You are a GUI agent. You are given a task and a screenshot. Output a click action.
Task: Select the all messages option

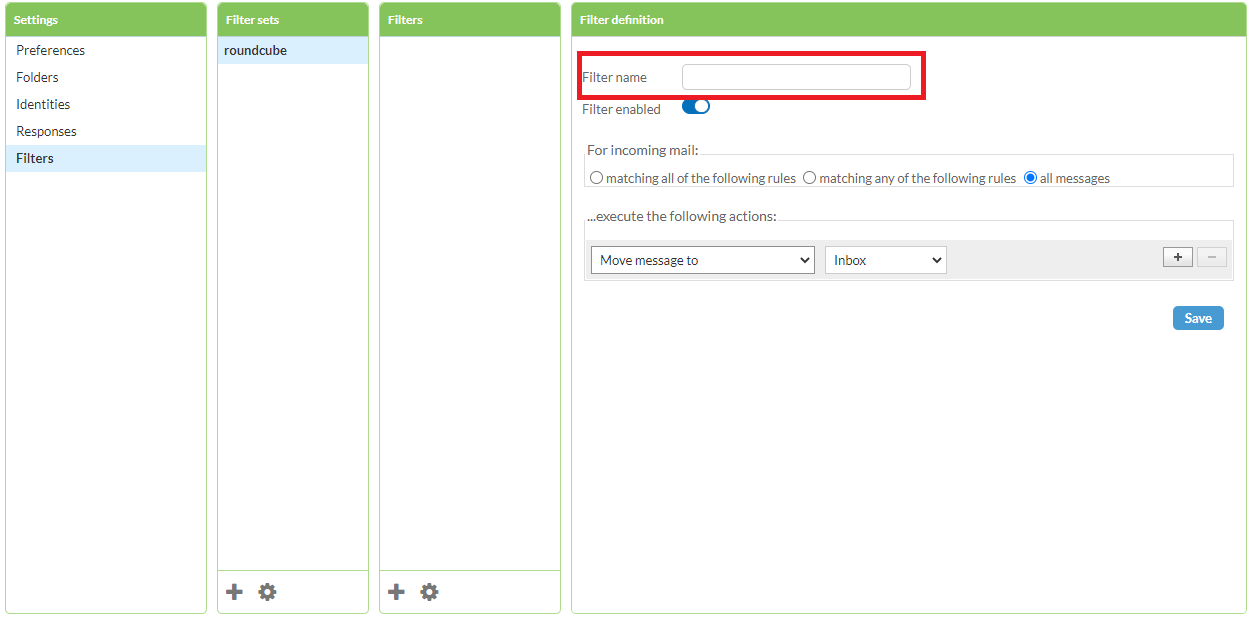1030,178
